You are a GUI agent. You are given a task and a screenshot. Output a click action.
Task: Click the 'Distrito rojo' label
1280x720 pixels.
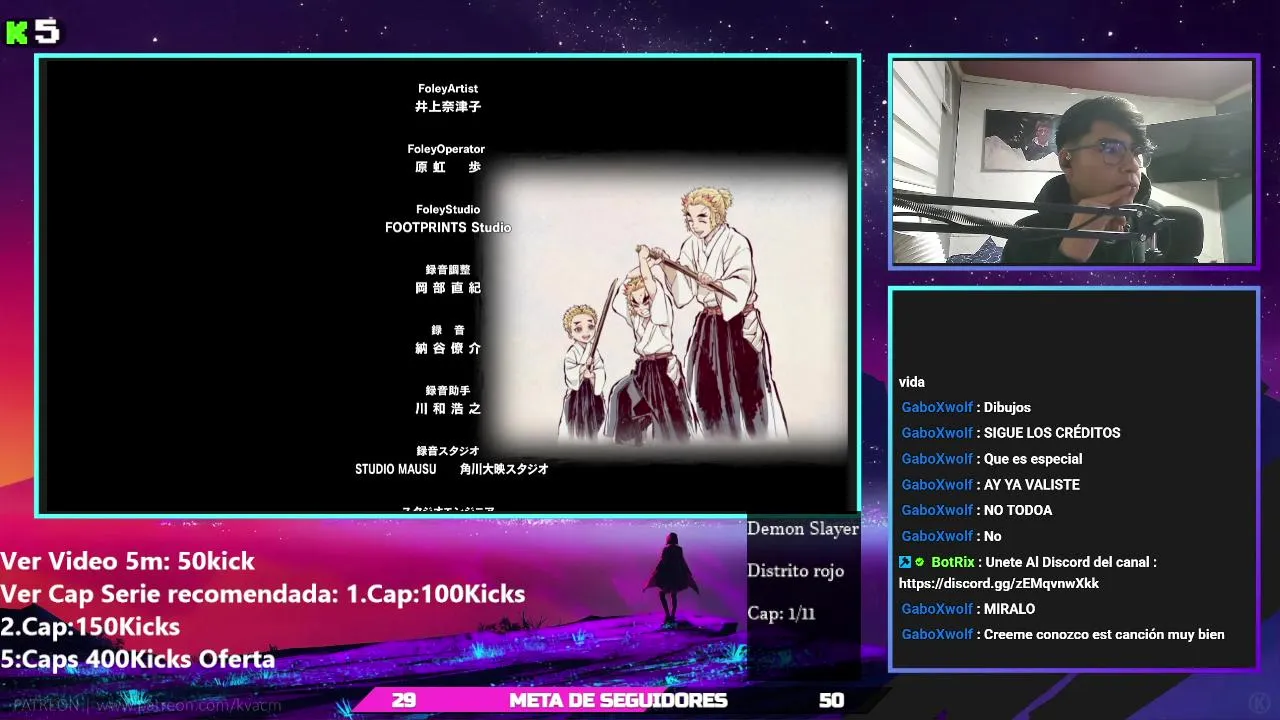point(796,571)
